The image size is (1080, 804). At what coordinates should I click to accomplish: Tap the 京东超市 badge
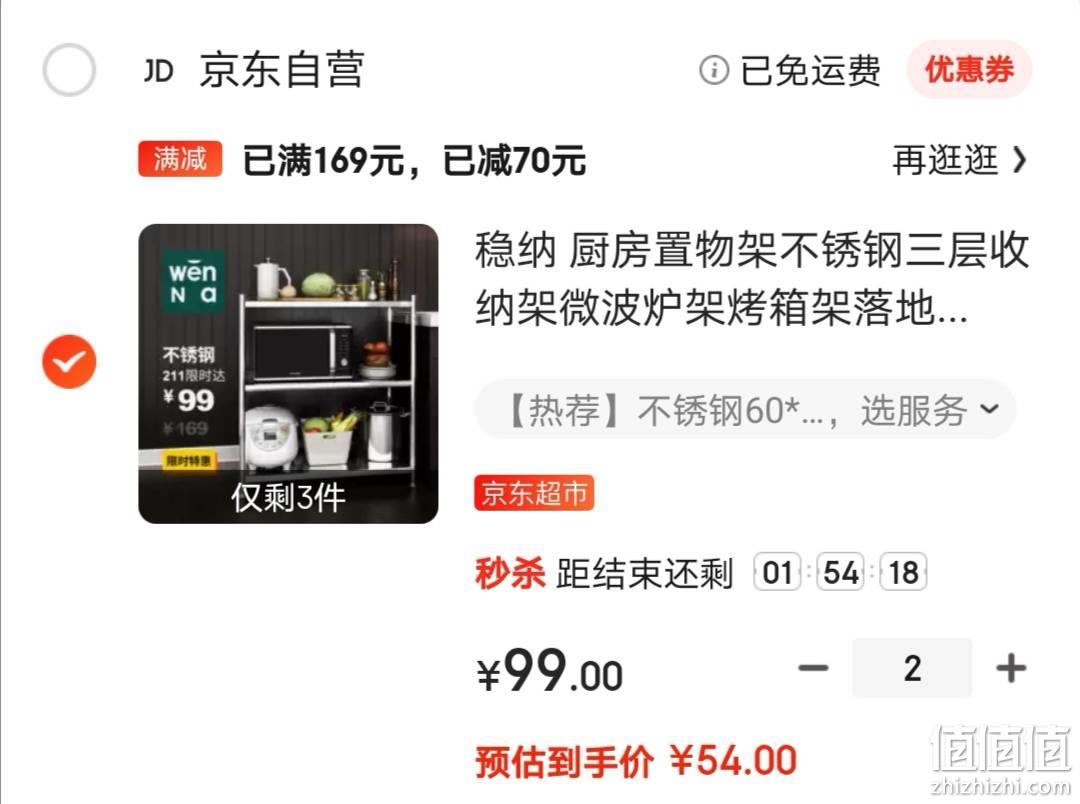(x=534, y=493)
